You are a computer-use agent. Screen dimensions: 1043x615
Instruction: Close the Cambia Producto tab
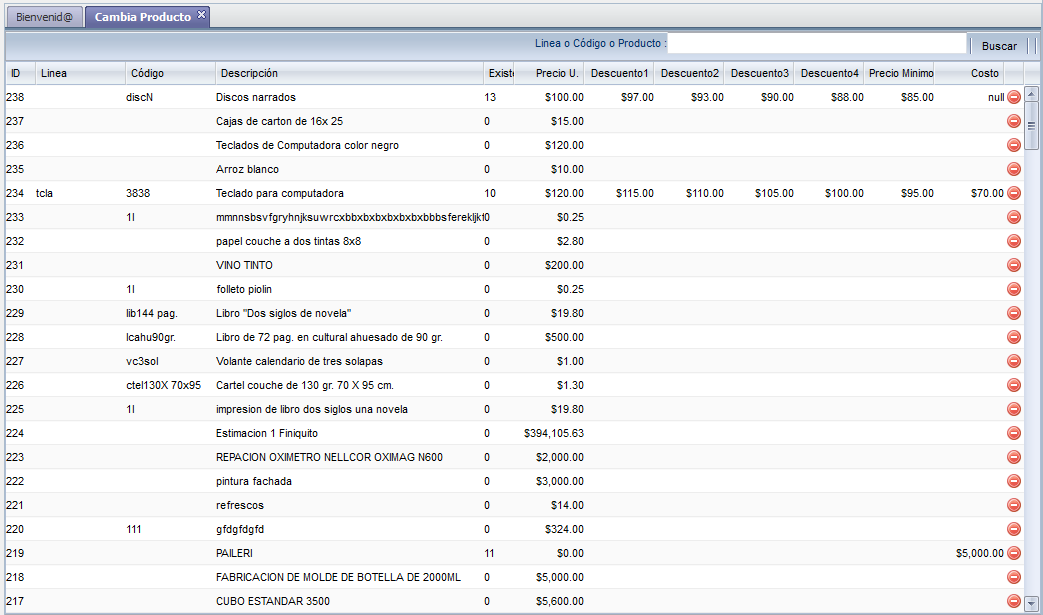[x=201, y=15]
